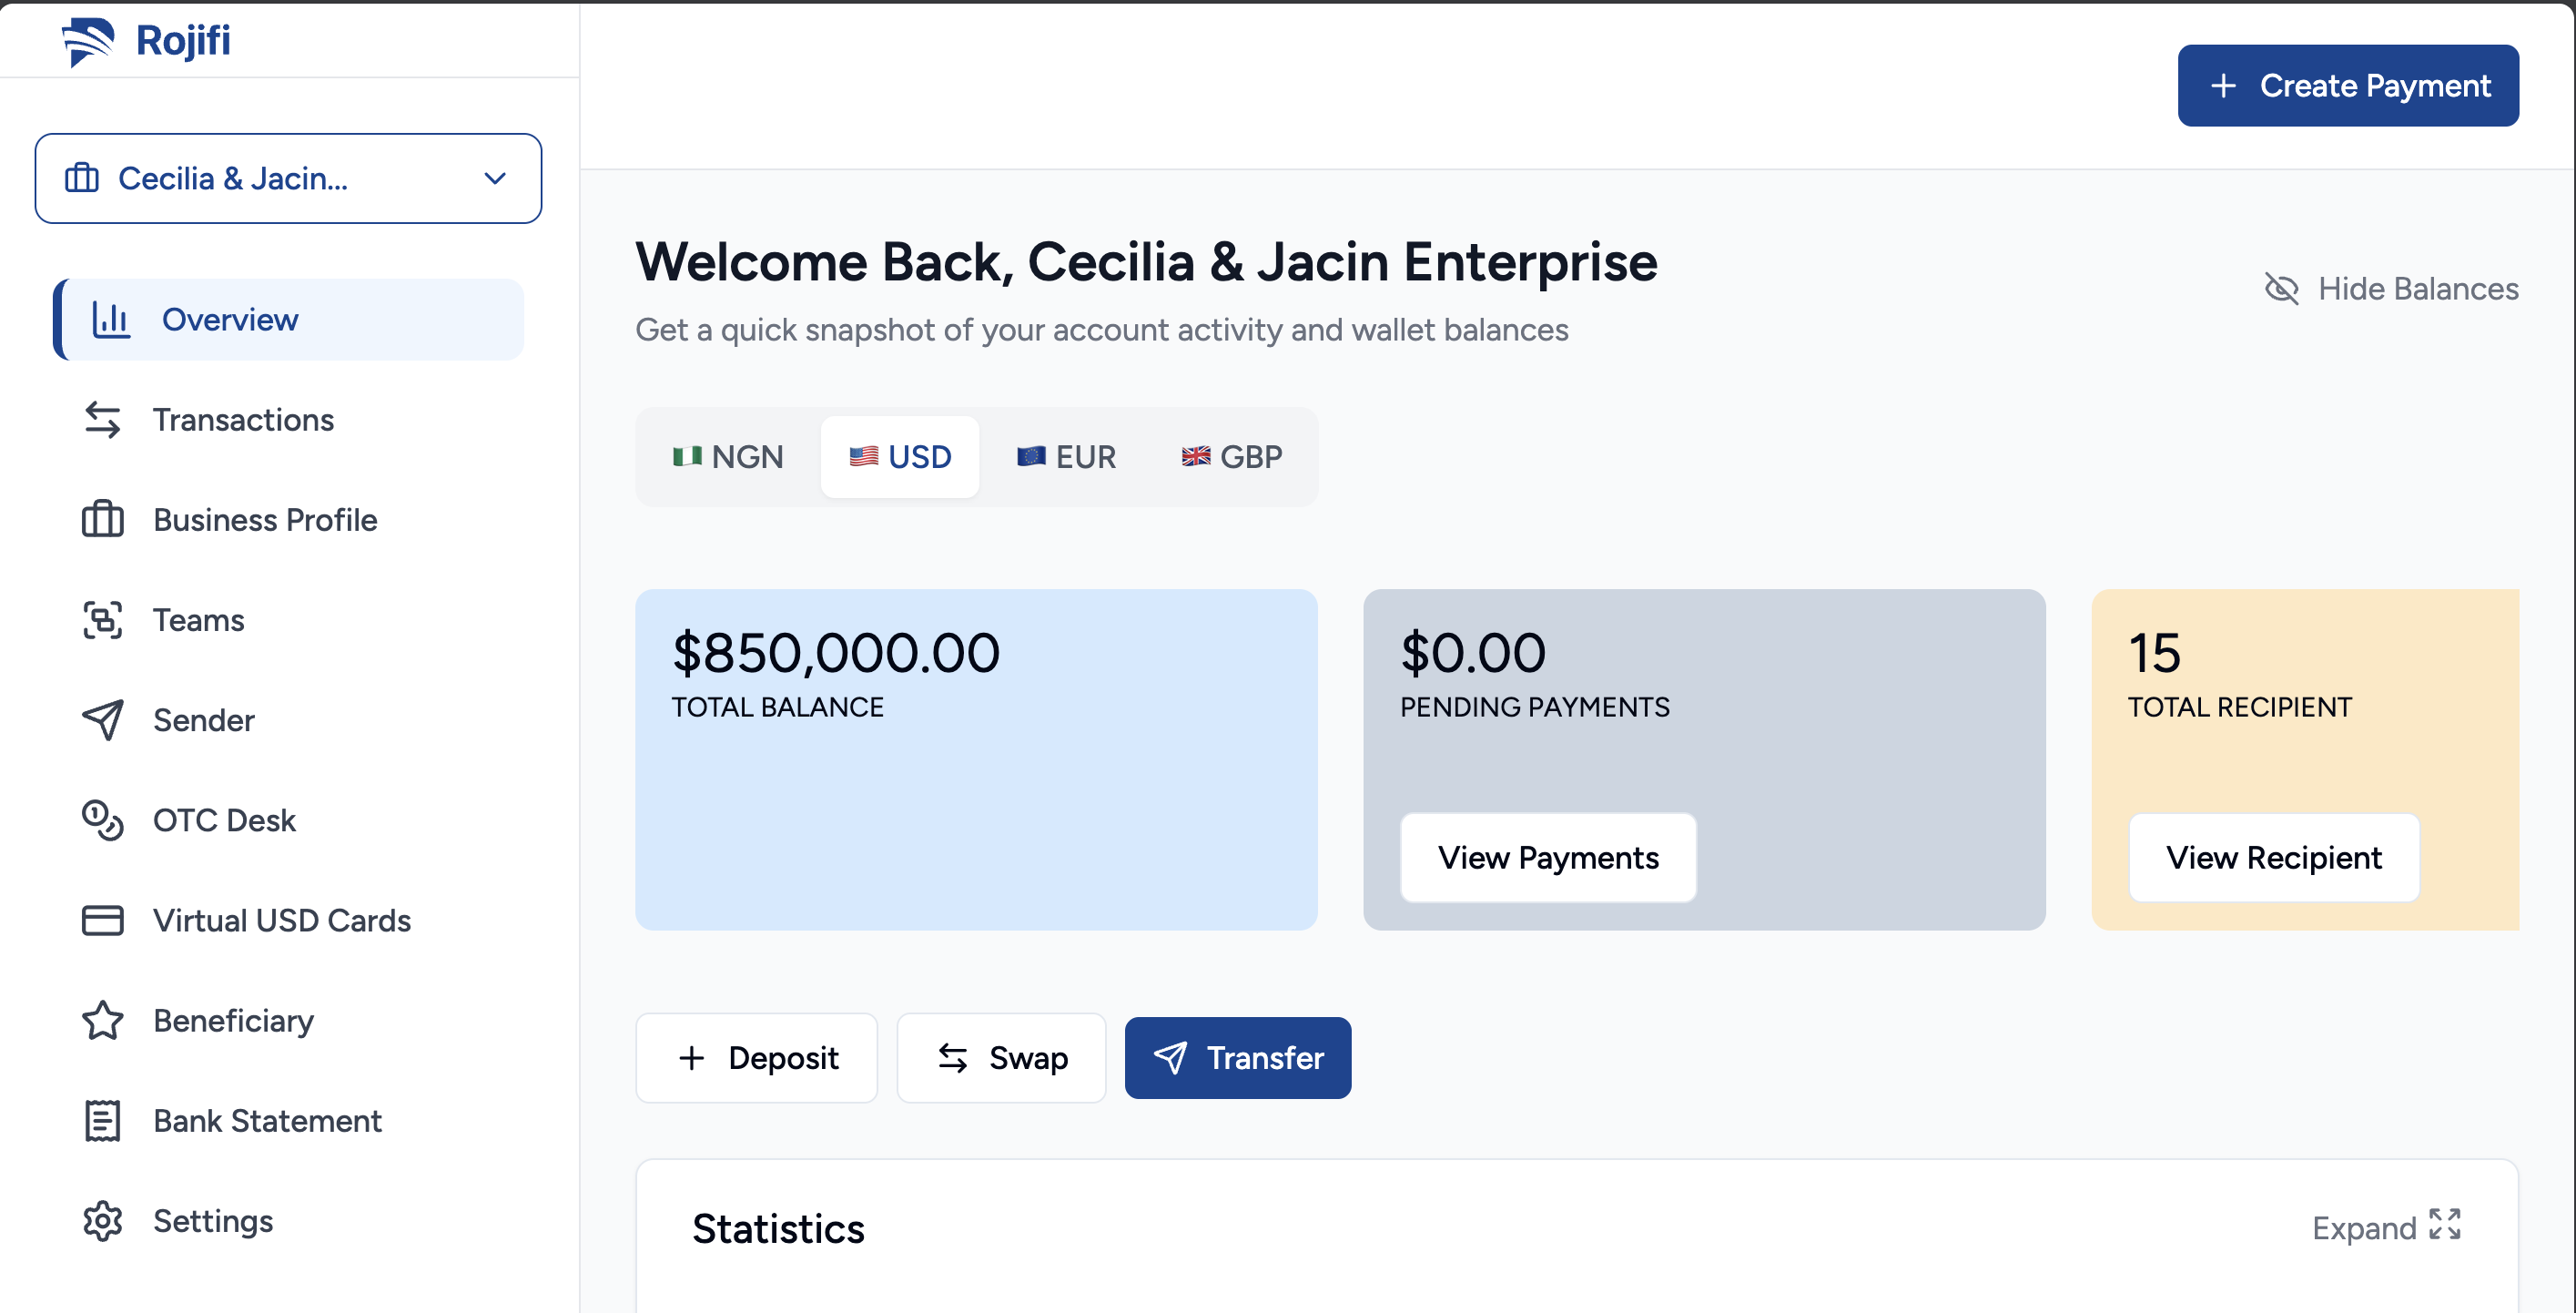Viewport: 2576px width, 1313px height.
Task: Click the Business Profile briefcase icon
Action: (x=102, y=520)
